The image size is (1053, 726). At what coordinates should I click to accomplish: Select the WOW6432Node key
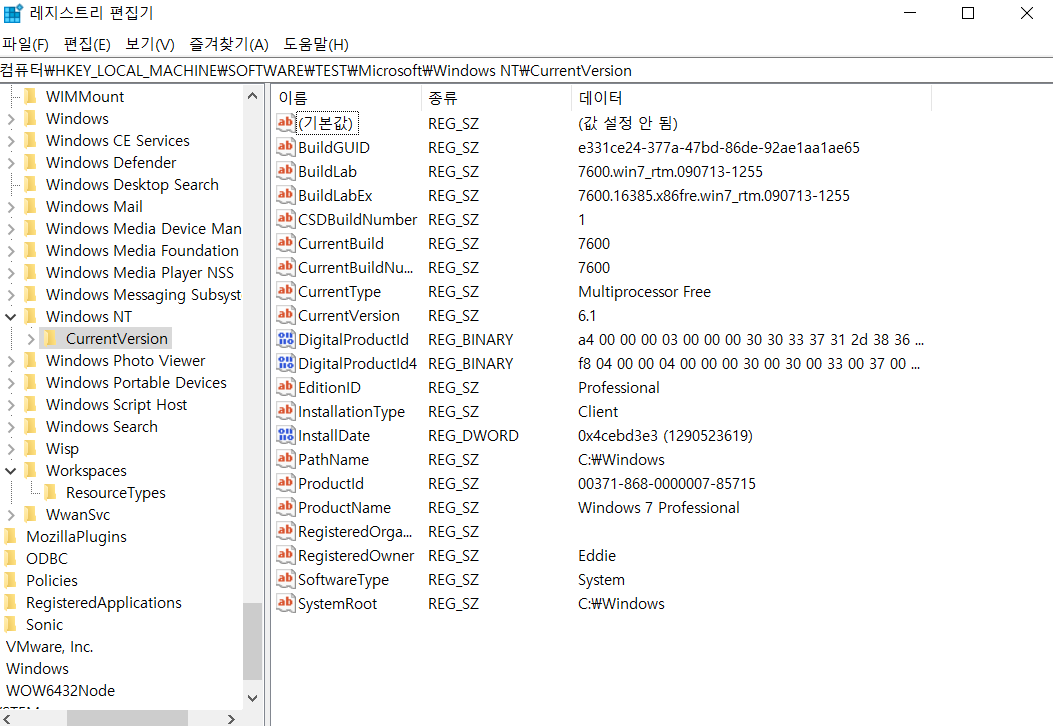click(60, 690)
